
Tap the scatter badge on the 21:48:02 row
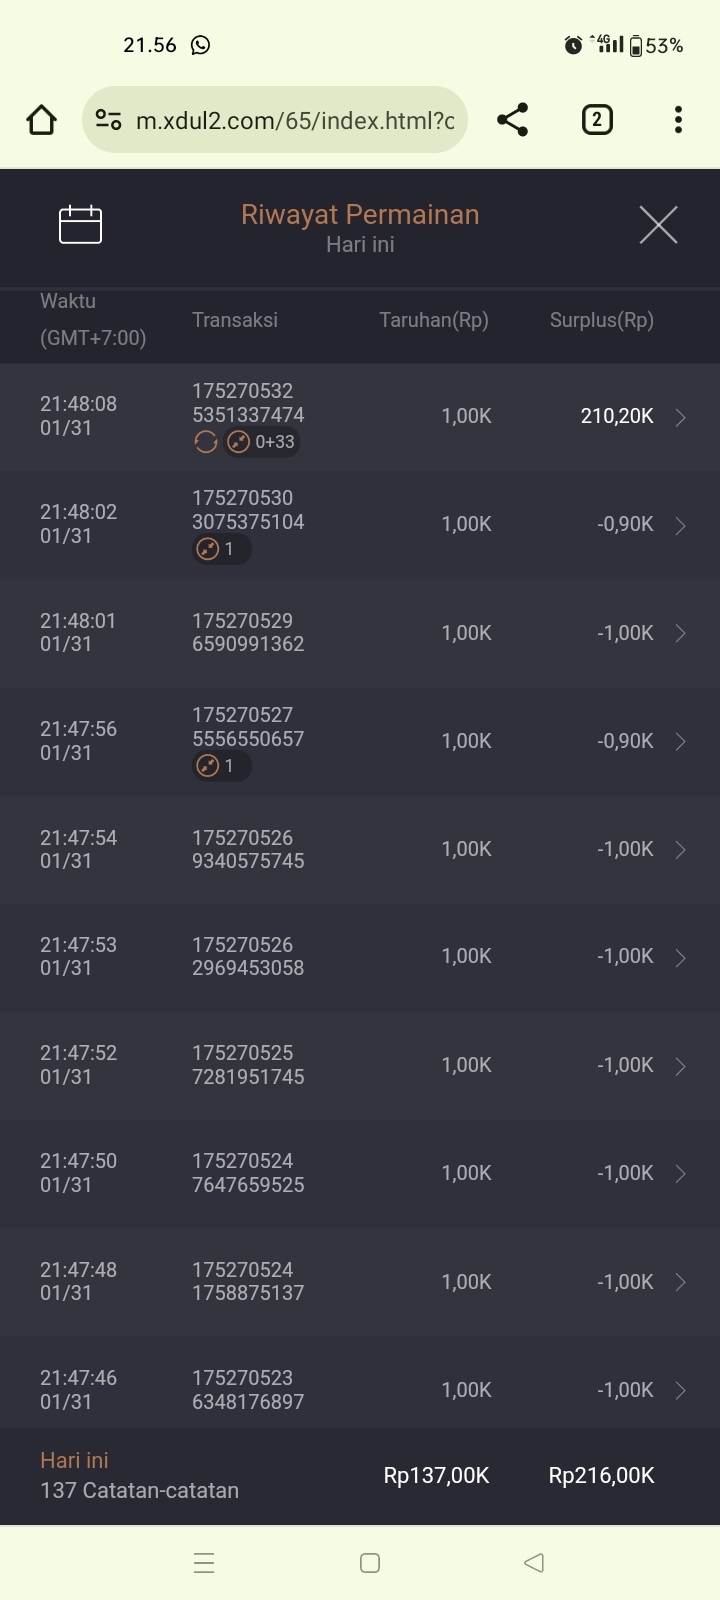(x=221, y=549)
